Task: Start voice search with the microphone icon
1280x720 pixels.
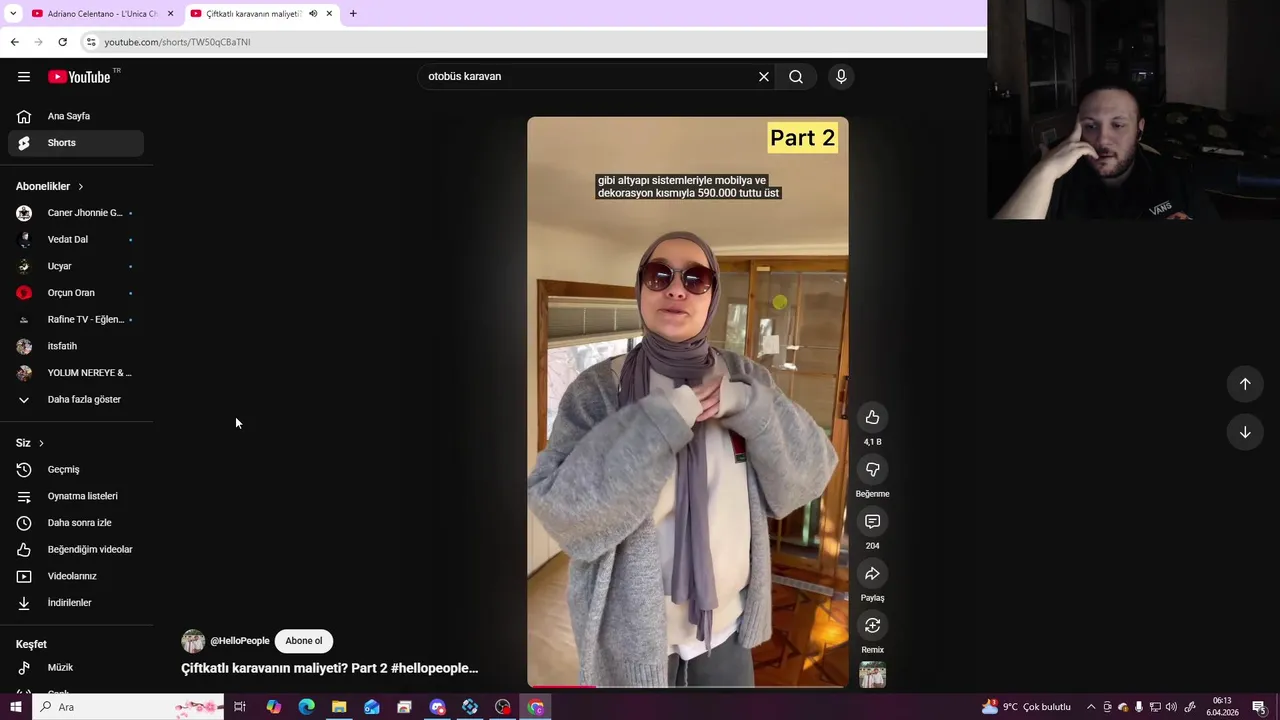Action: coord(841,76)
